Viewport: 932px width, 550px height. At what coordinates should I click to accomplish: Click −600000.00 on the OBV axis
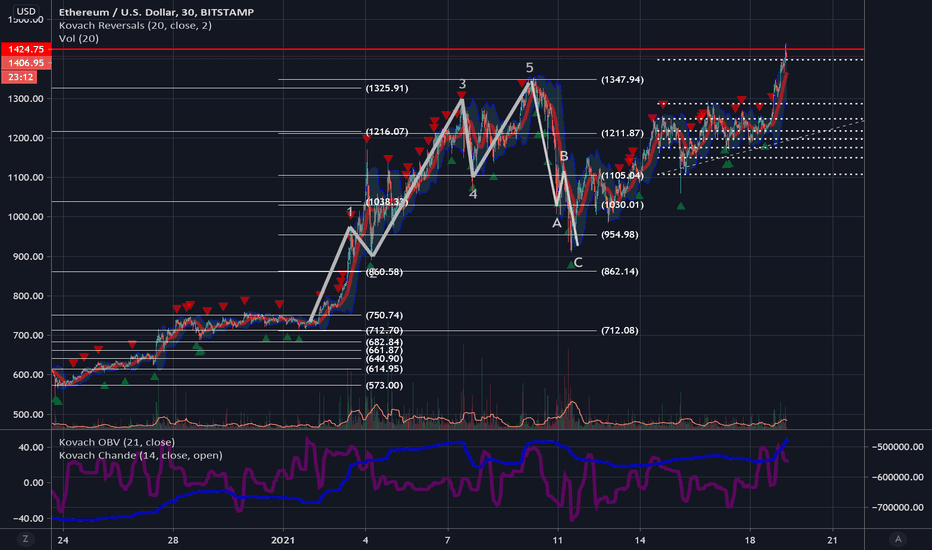(x=897, y=477)
